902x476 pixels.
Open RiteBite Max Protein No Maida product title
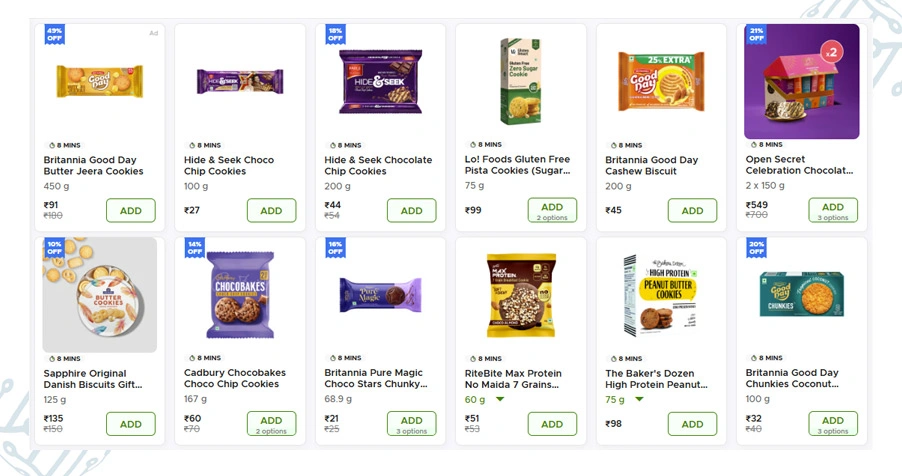[513, 379]
